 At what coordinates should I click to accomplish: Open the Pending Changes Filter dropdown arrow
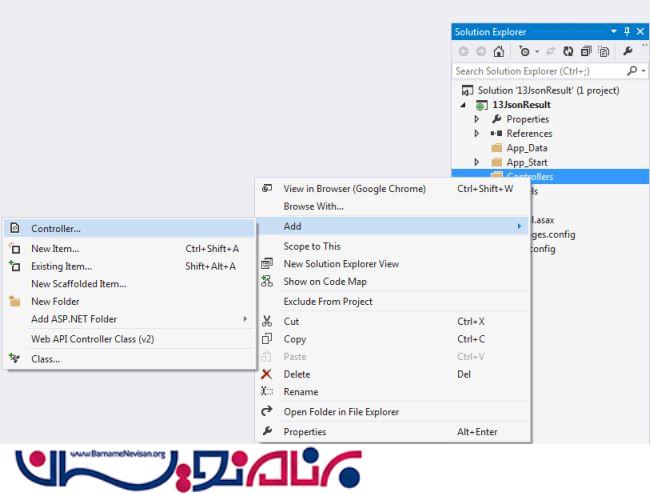537,52
